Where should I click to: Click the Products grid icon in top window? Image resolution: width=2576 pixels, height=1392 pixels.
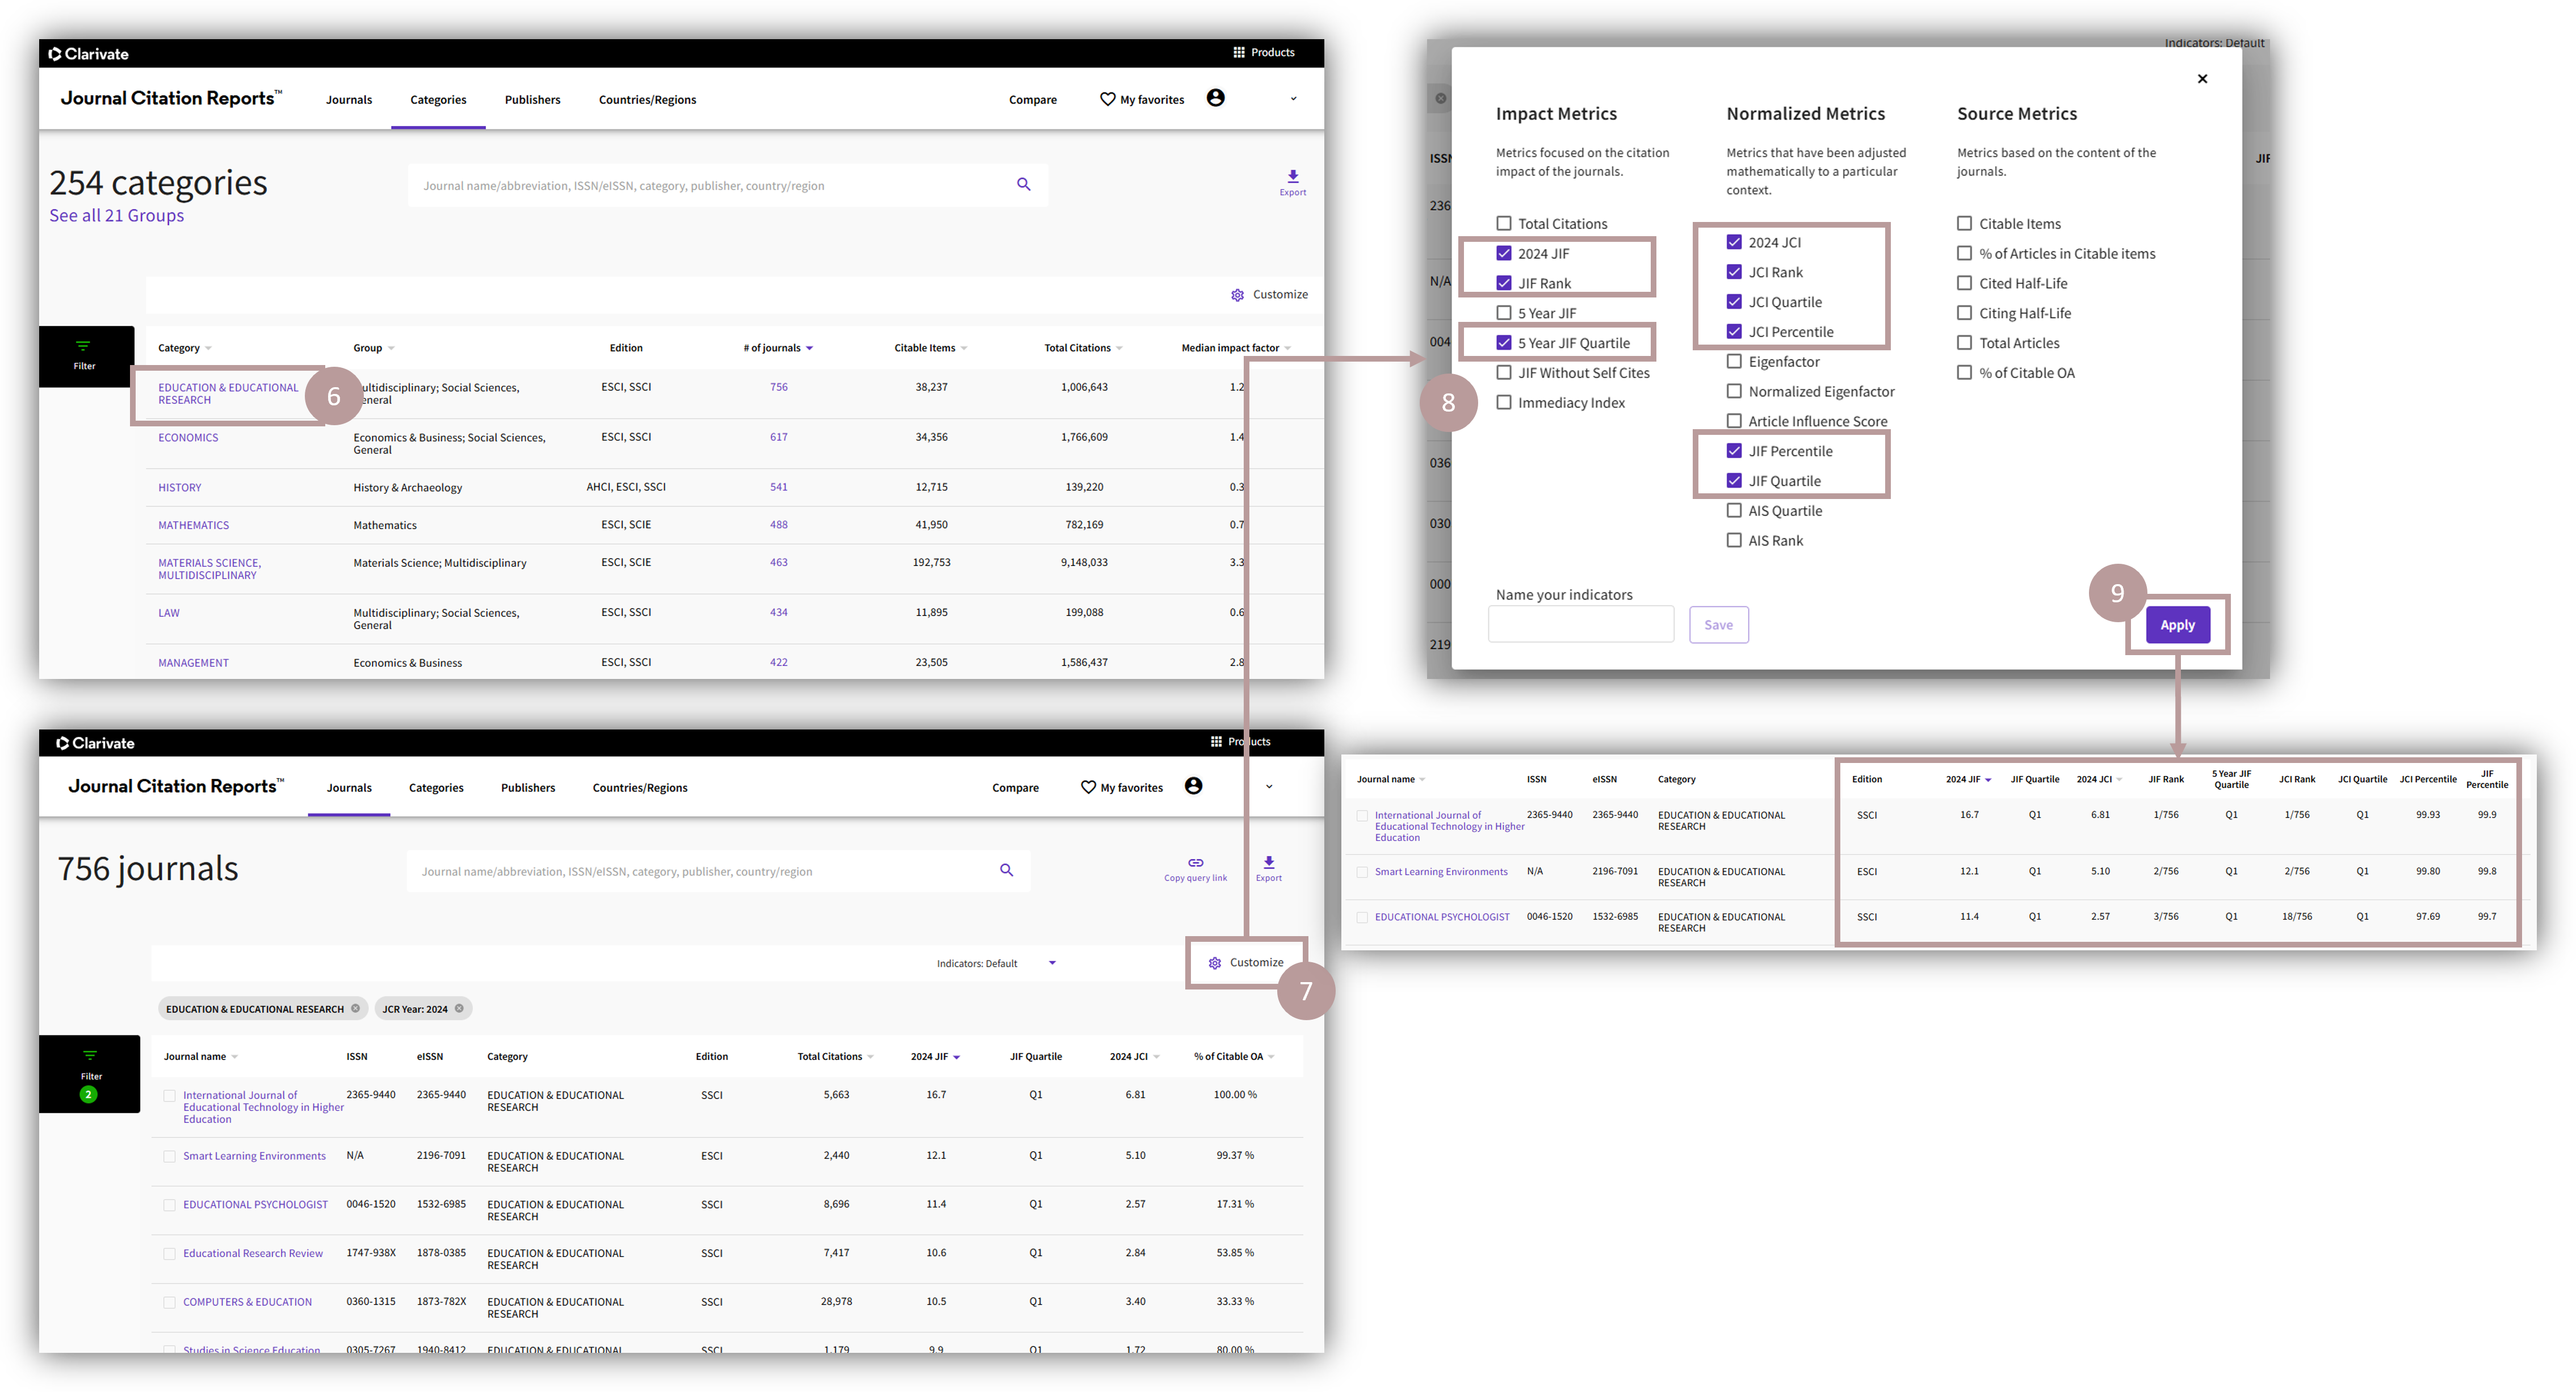click(x=1238, y=52)
